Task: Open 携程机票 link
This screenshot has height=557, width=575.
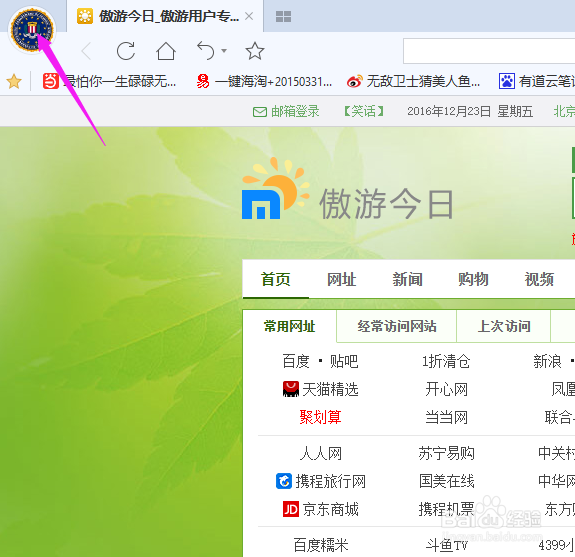Action: point(446,509)
